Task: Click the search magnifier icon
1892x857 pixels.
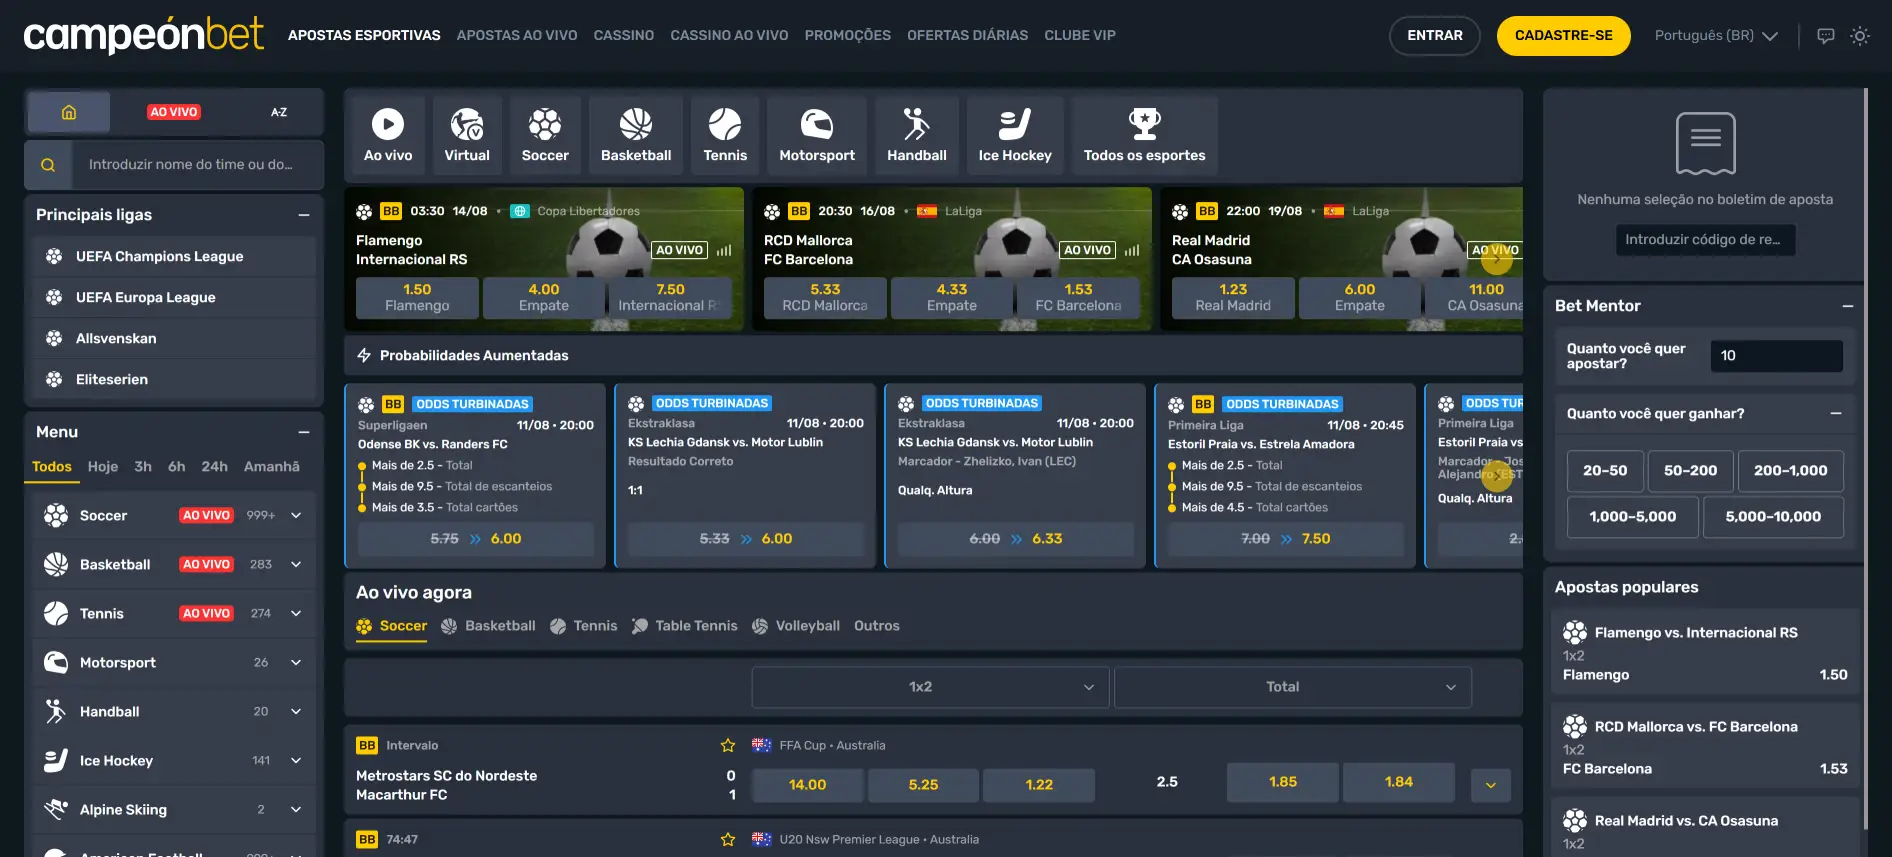Action: [x=48, y=165]
